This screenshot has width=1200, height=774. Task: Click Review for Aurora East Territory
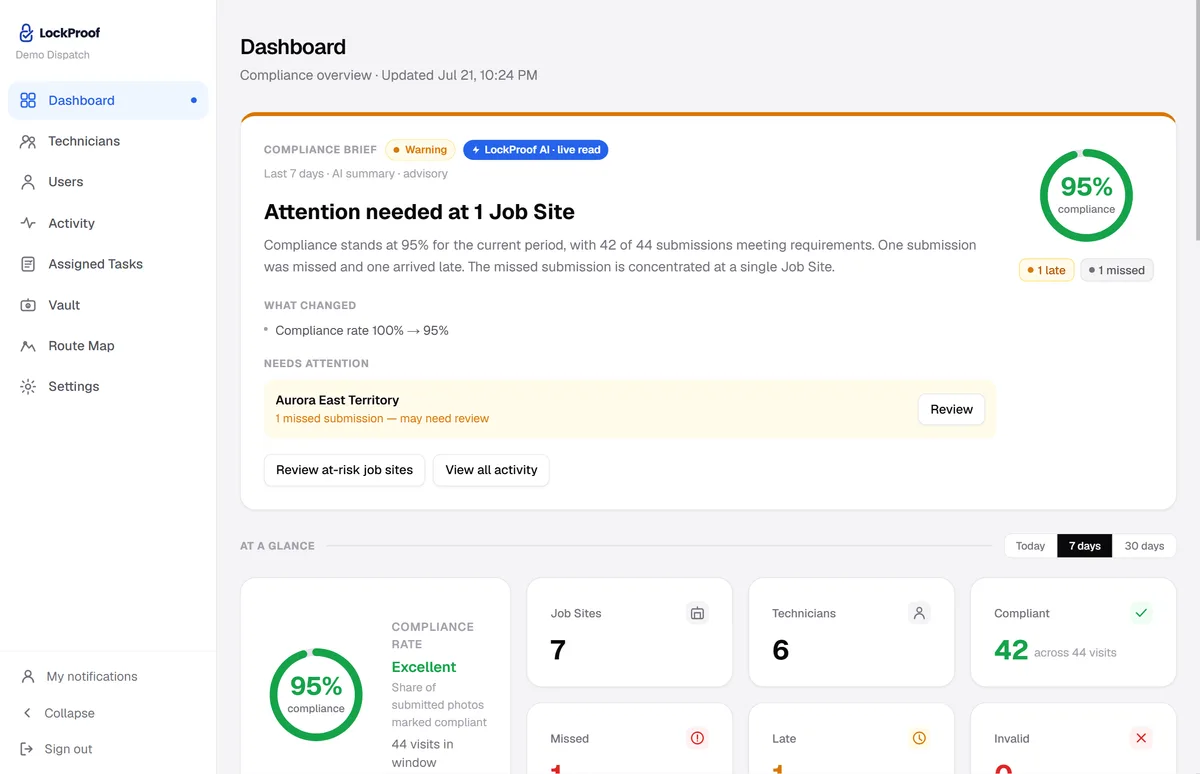(951, 409)
